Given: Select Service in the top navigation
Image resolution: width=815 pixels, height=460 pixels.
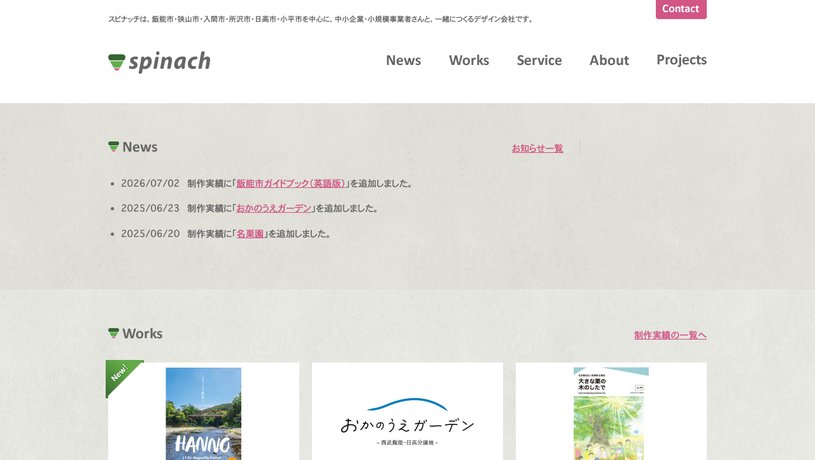Looking at the screenshot, I should click(539, 60).
